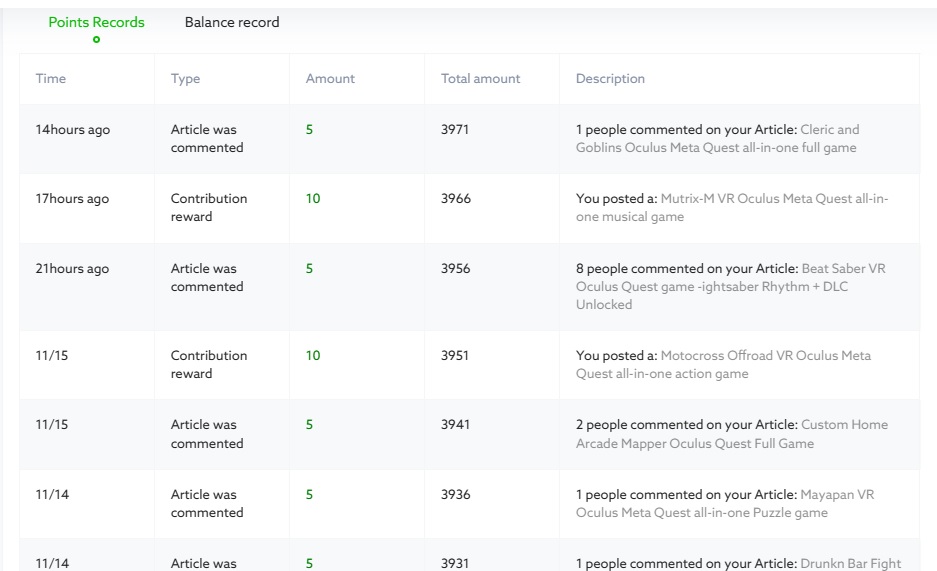The image size is (937, 571).
Task: Click 'Contribution reward' in the Motocross row
Action: tap(209, 364)
